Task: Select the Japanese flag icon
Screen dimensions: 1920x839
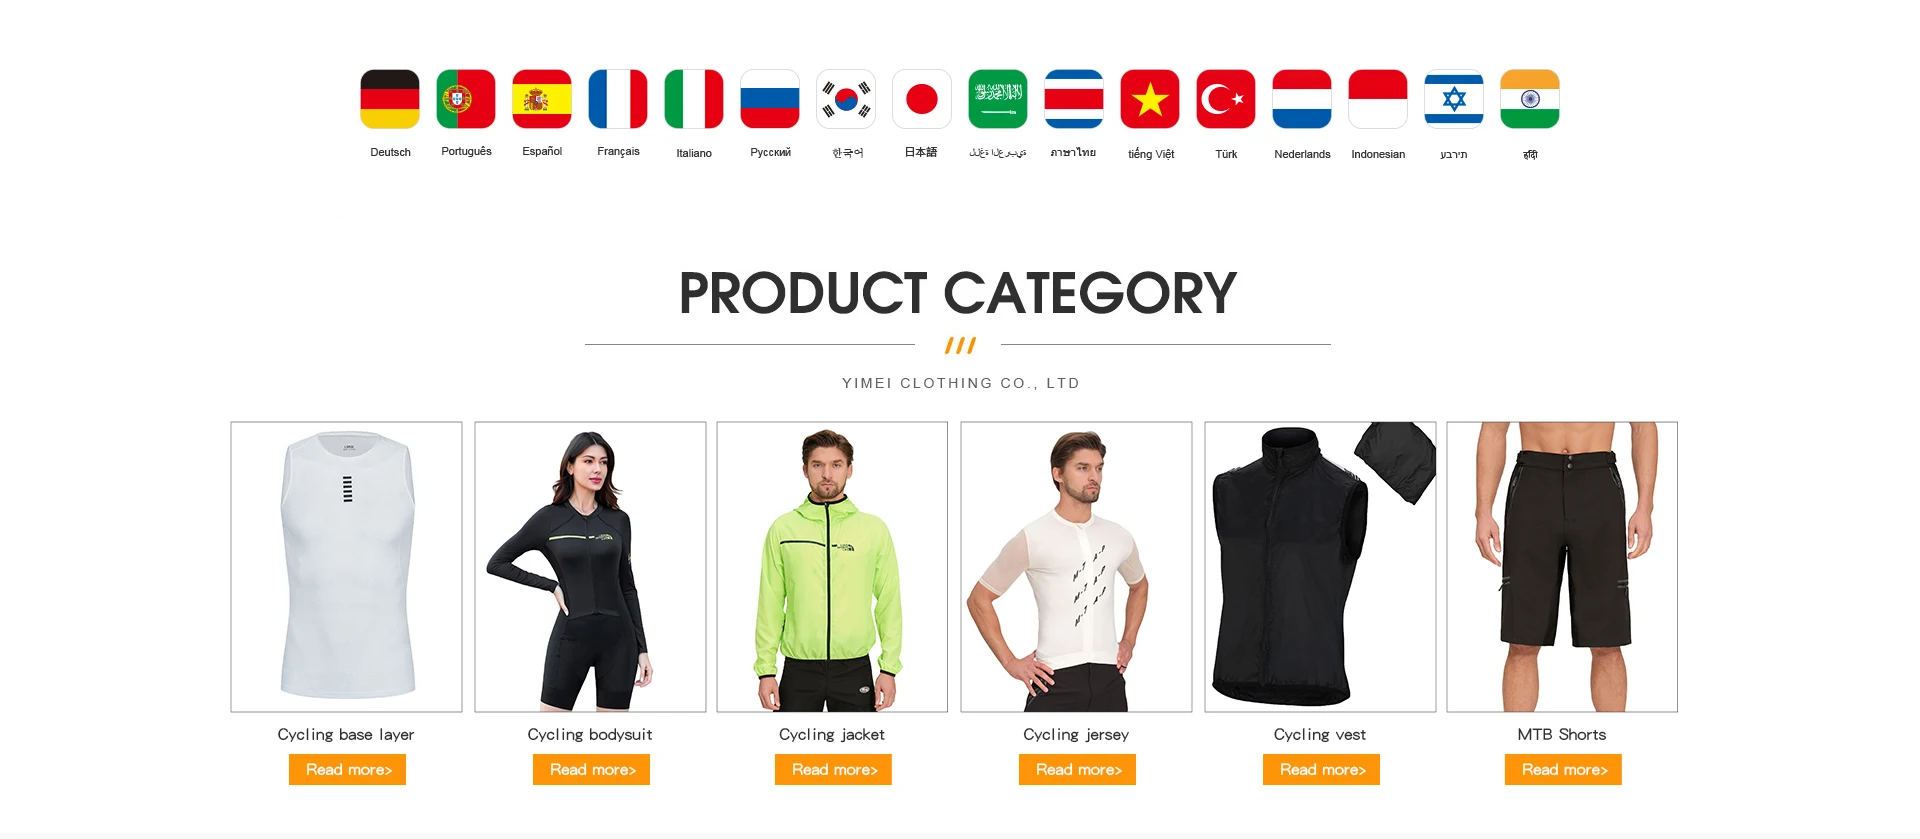Action: click(x=922, y=99)
